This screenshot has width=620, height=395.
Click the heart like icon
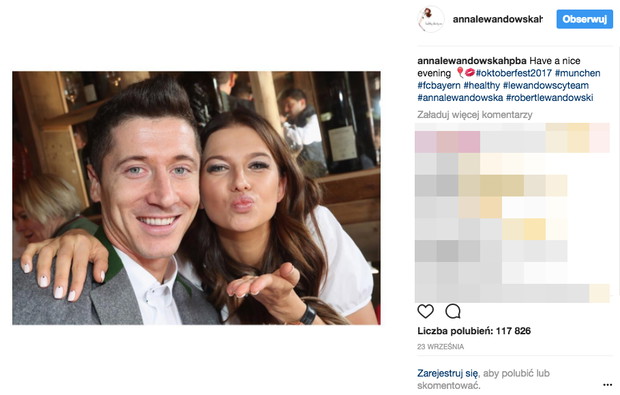click(x=425, y=311)
